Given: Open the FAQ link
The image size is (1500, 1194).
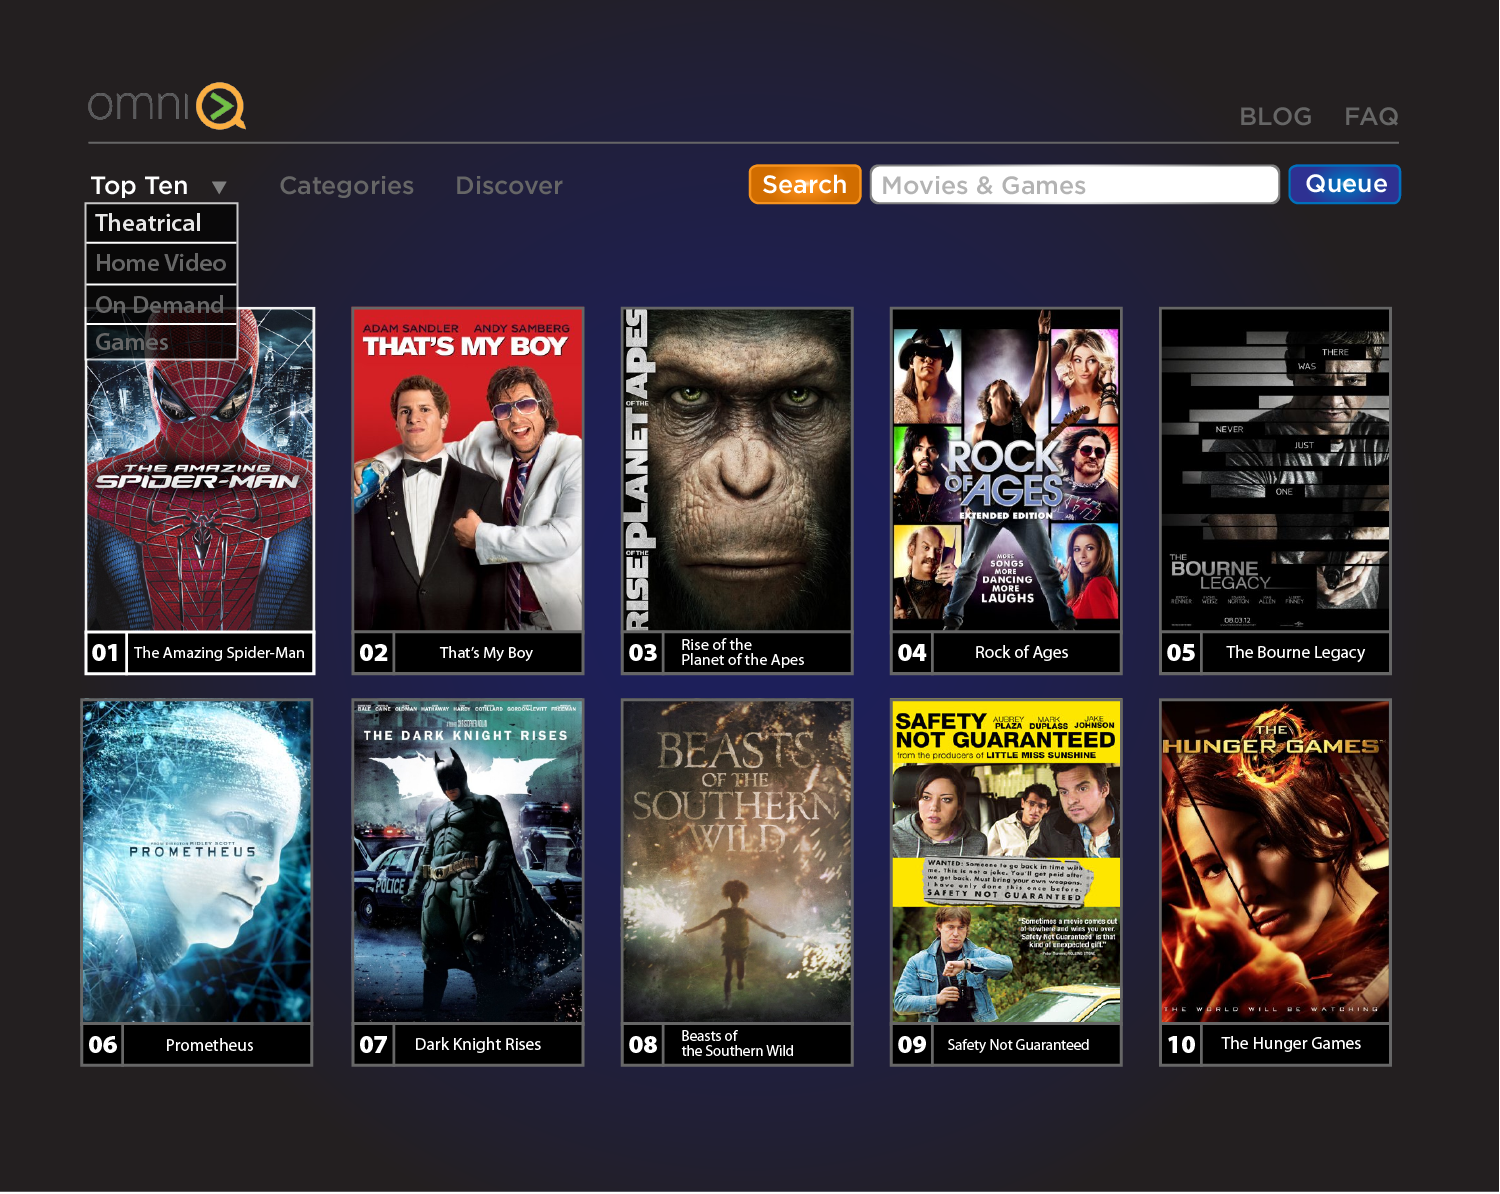Looking at the screenshot, I should coord(1371,117).
